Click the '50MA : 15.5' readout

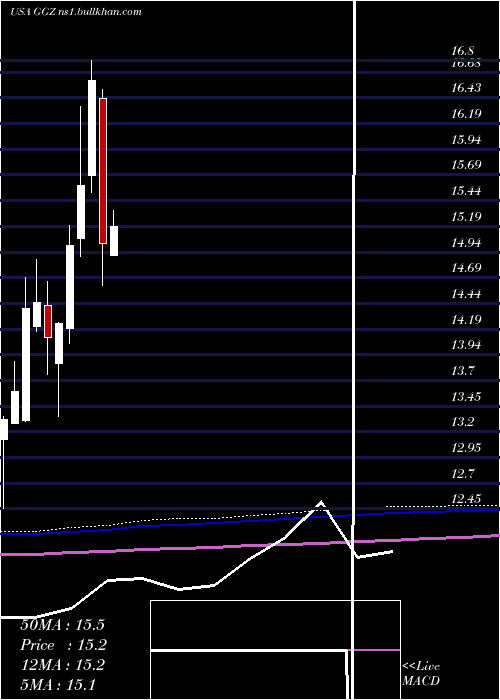click(62, 625)
